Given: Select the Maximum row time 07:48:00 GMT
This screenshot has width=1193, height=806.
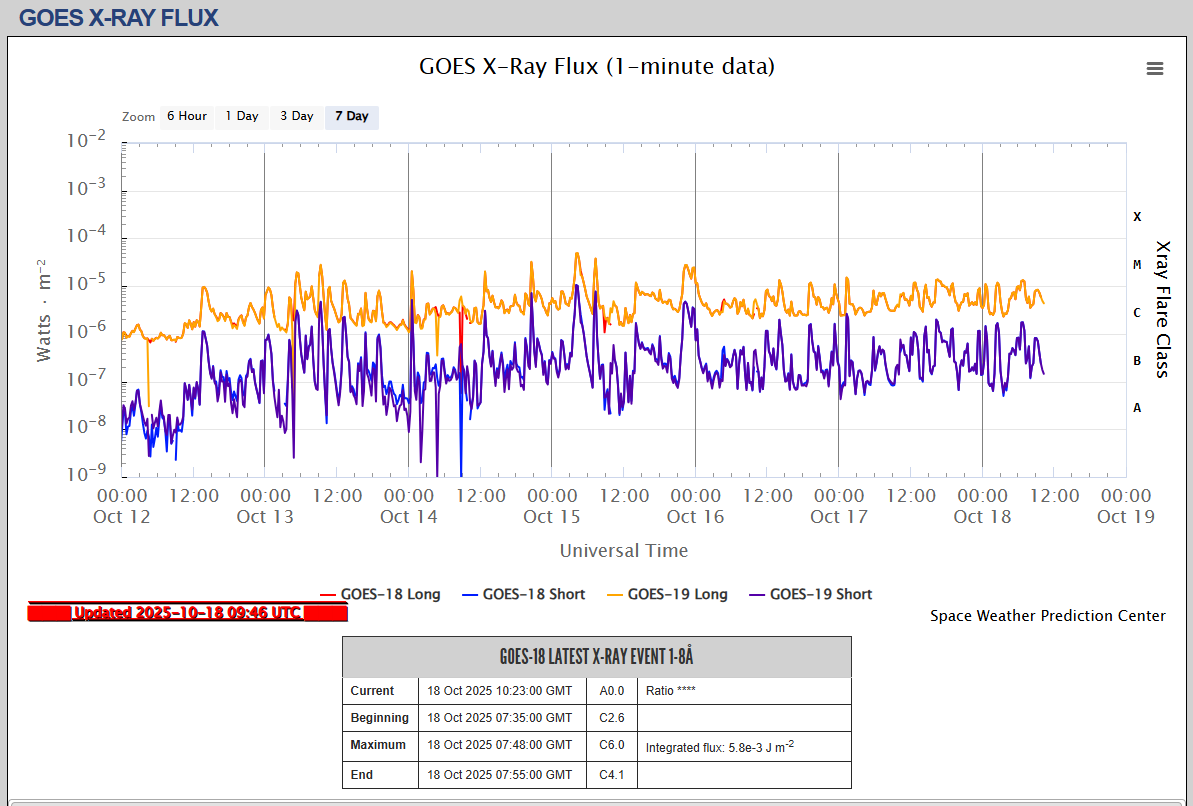Looking at the screenshot, I should point(499,745).
